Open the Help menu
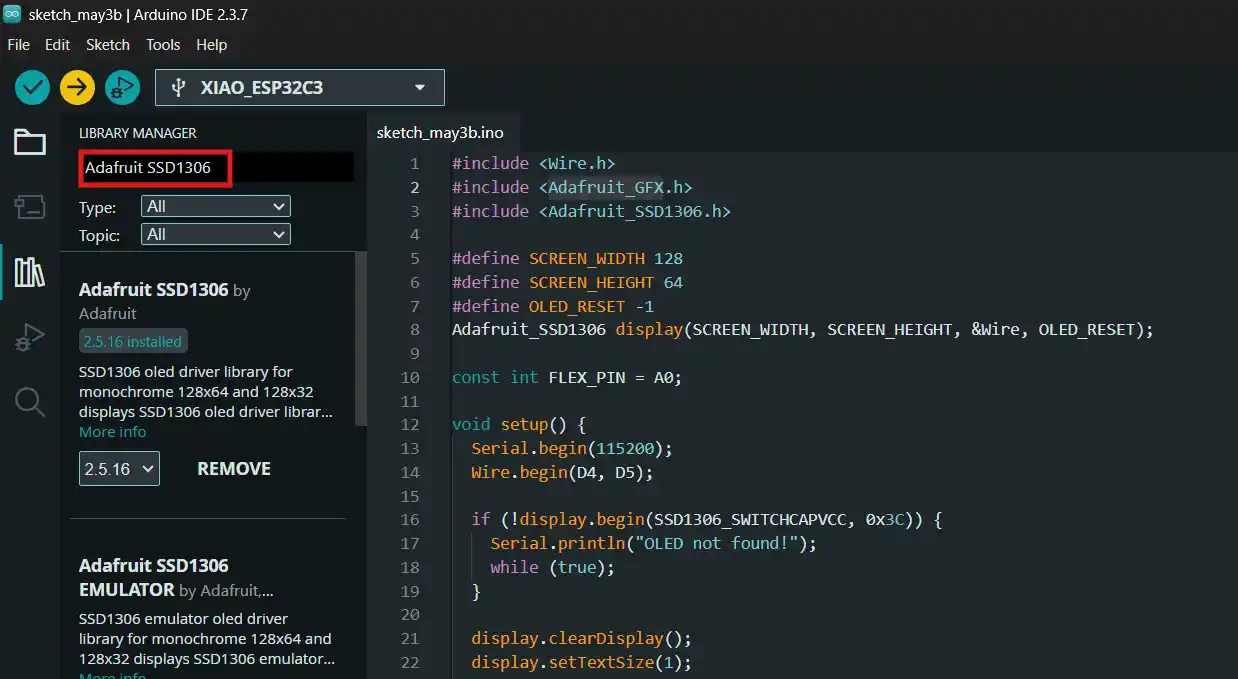This screenshot has width=1238, height=679. click(x=211, y=45)
